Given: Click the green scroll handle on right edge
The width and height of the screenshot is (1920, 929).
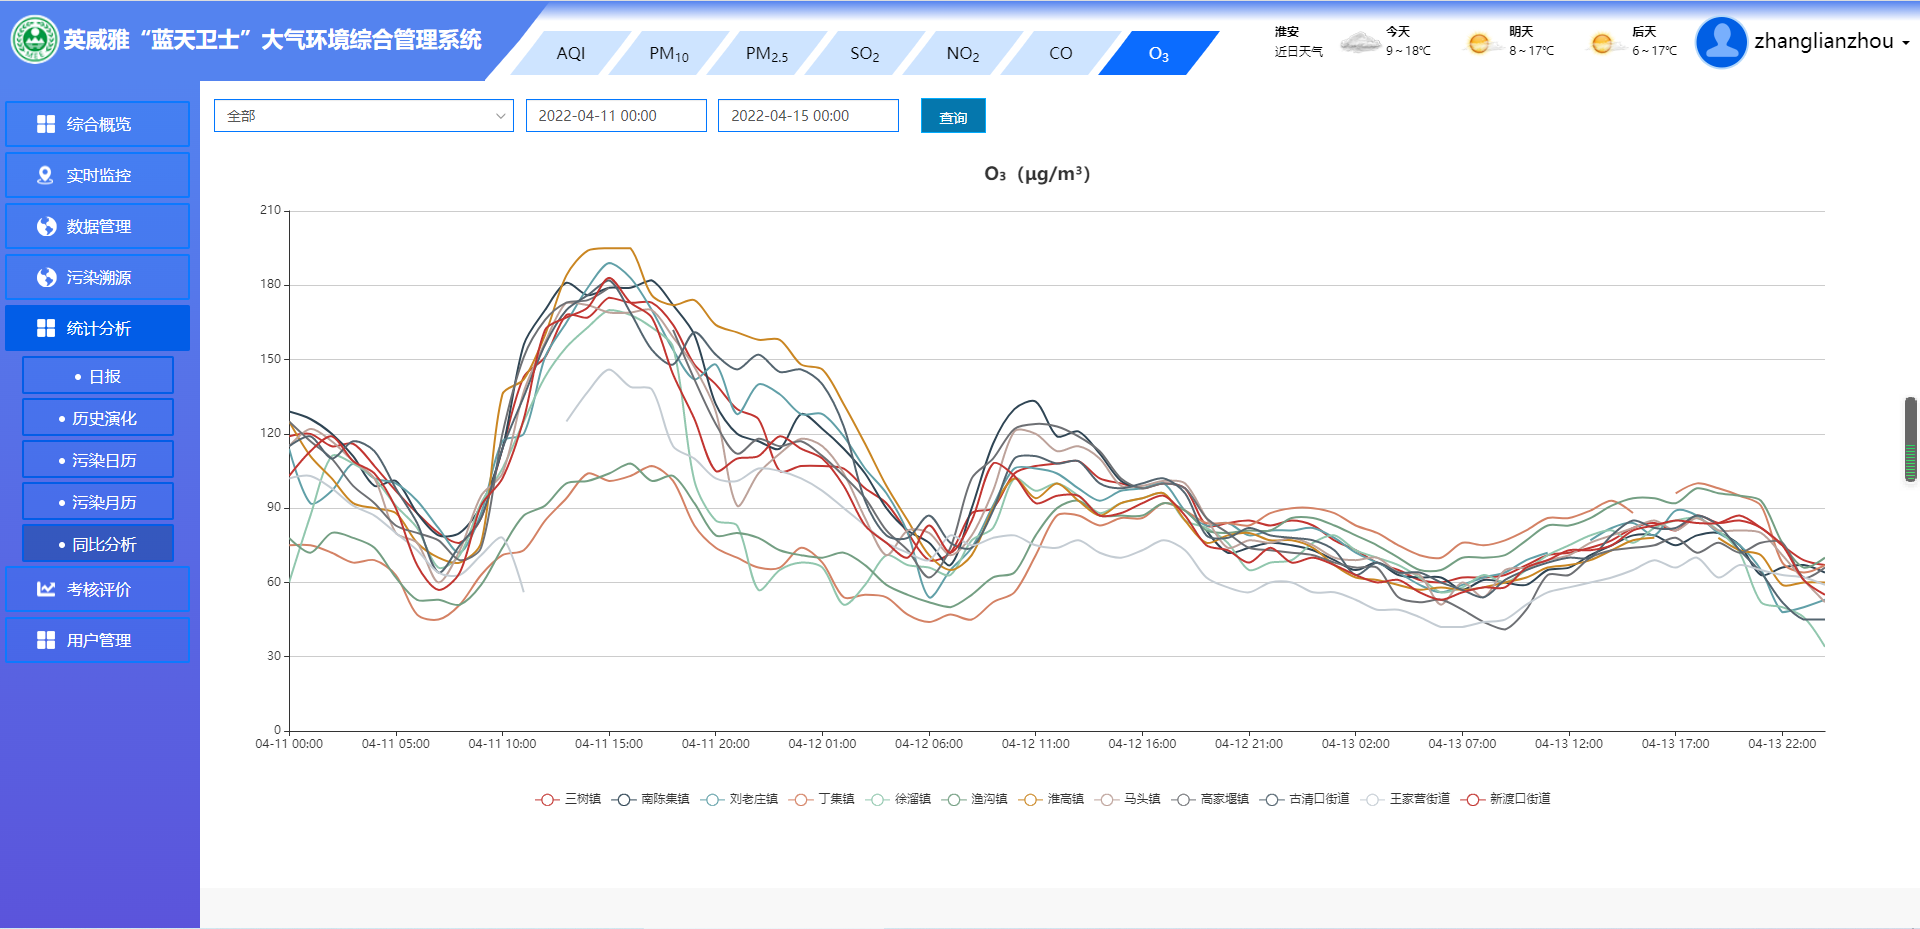Looking at the screenshot, I should tap(1910, 440).
